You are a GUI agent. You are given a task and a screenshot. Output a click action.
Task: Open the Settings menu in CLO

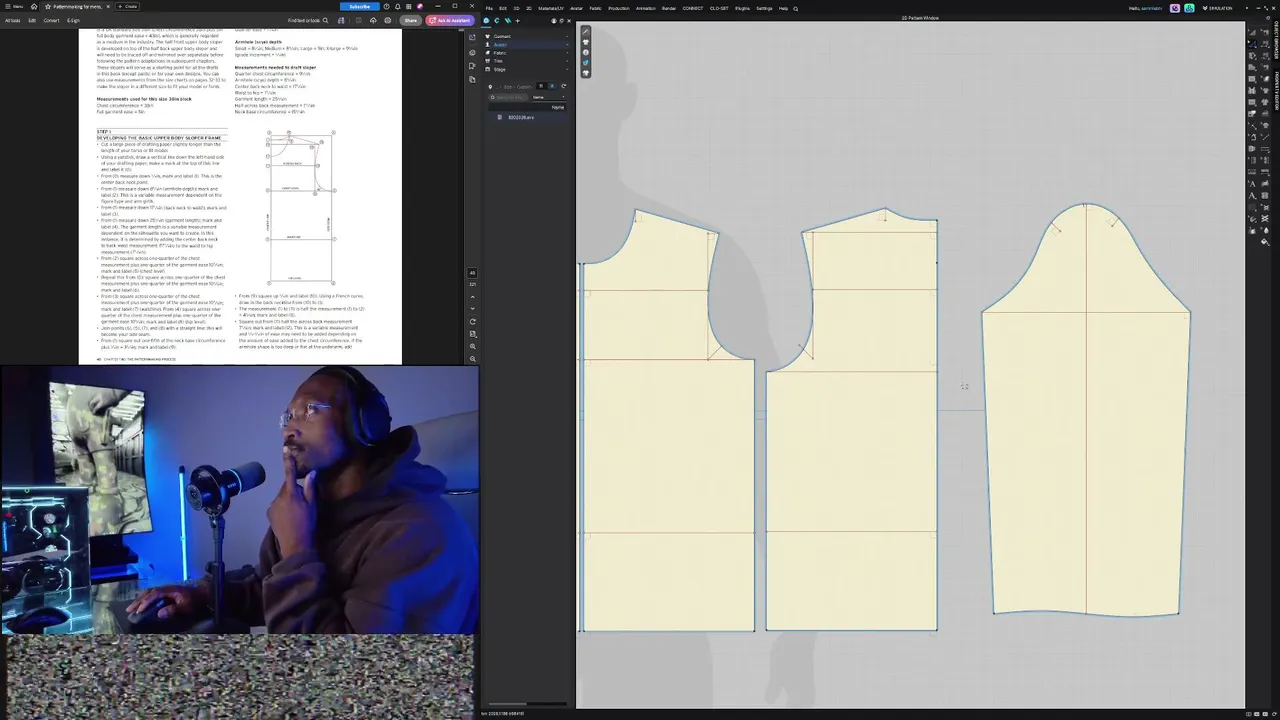click(x=764, y=8)
